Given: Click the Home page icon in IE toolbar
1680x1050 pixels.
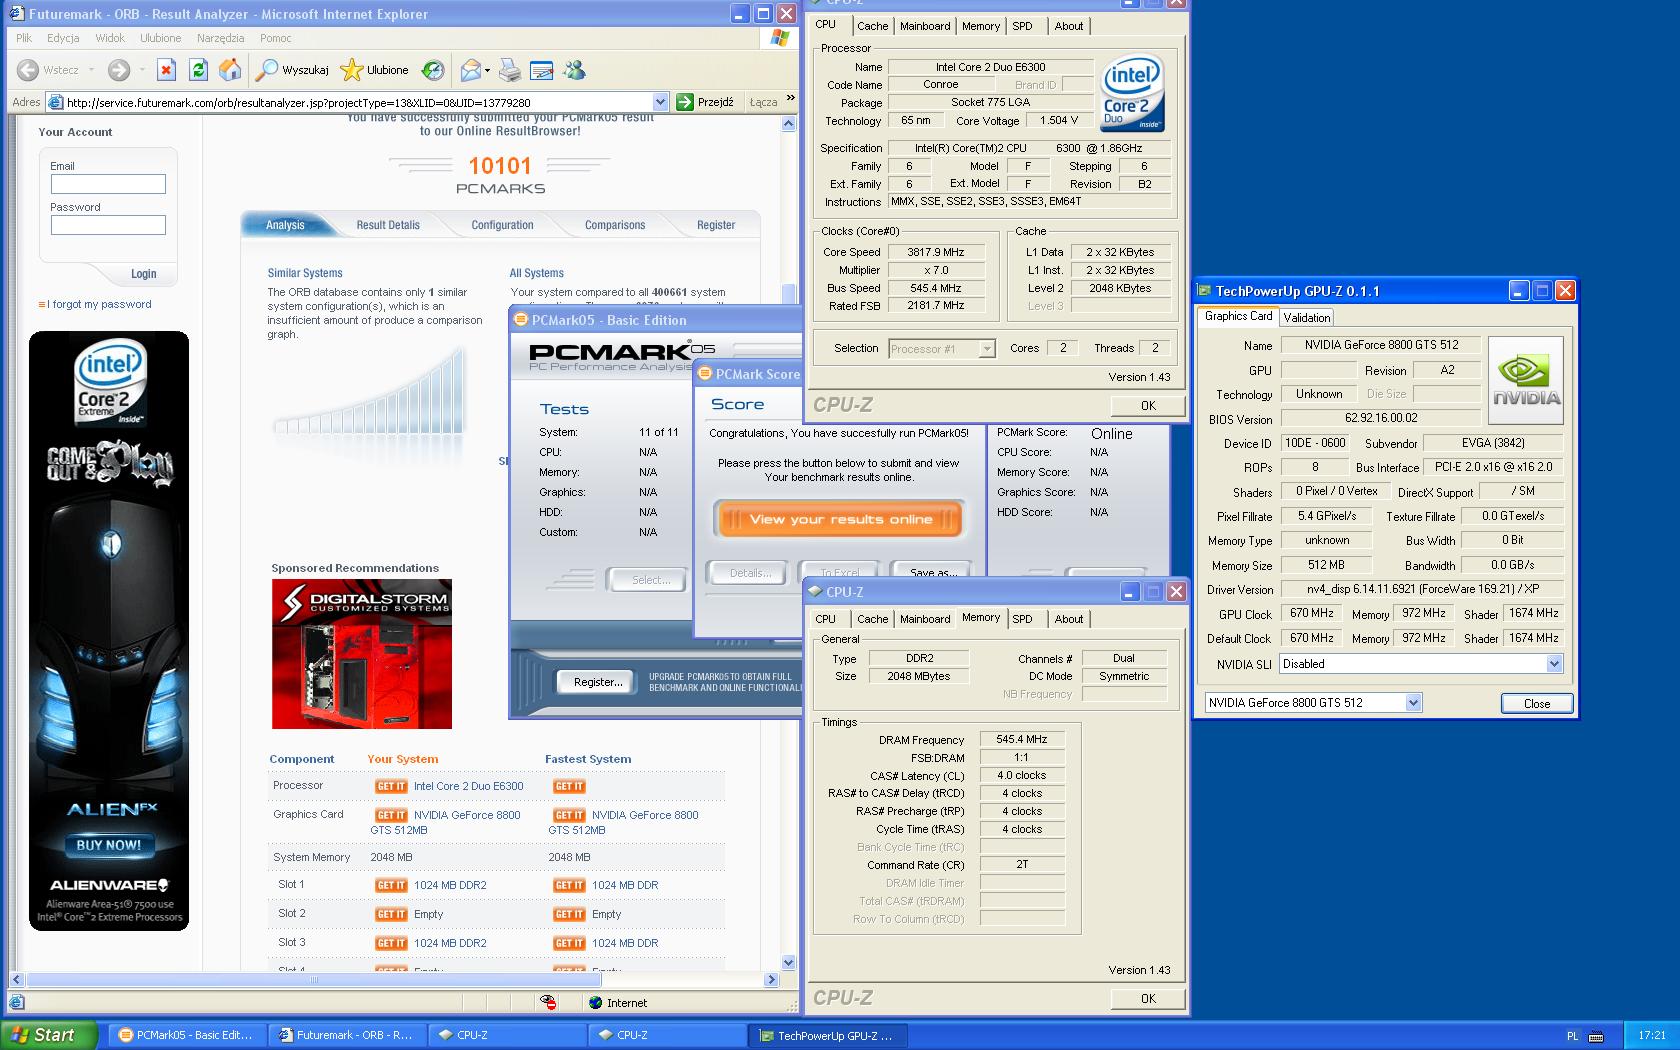Looking at the screenshot, I should pos(230,70).
